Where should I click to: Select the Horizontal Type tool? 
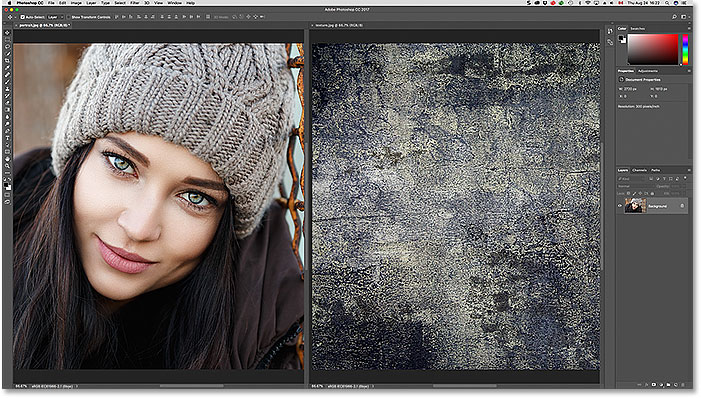click(7, 138)
